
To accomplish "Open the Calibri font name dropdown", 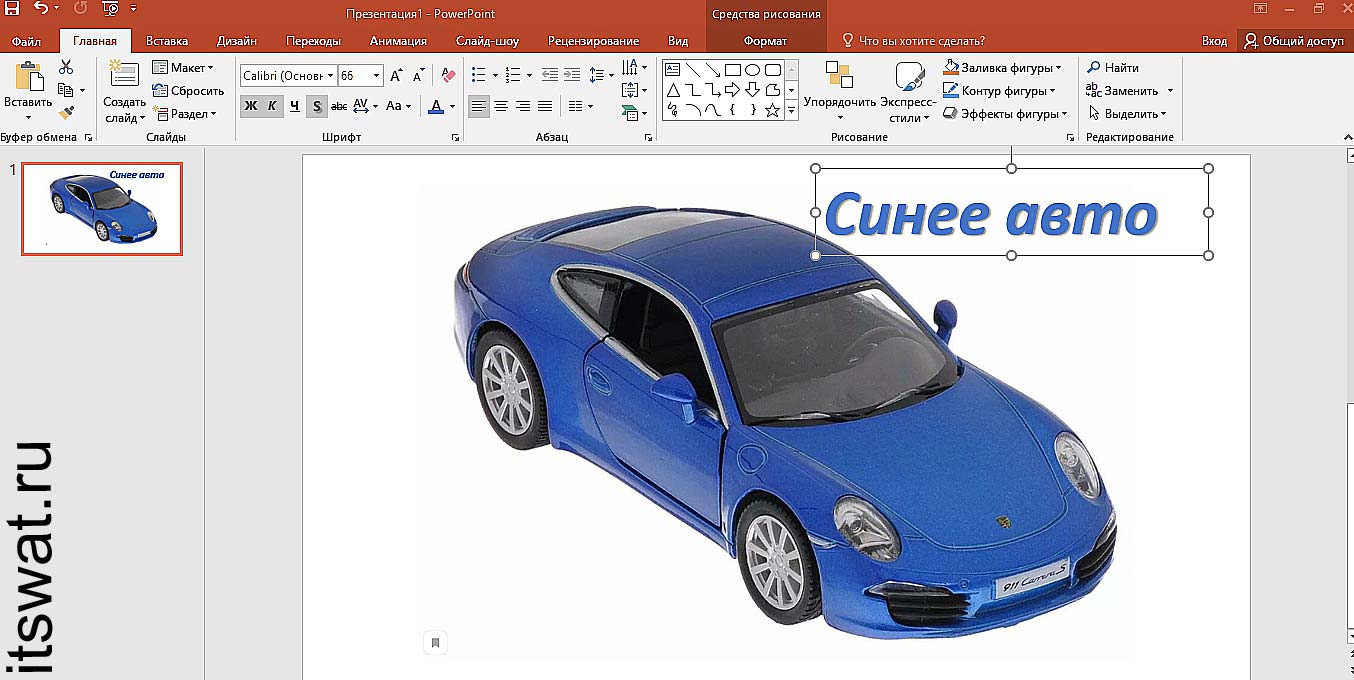I will point(287,76).
